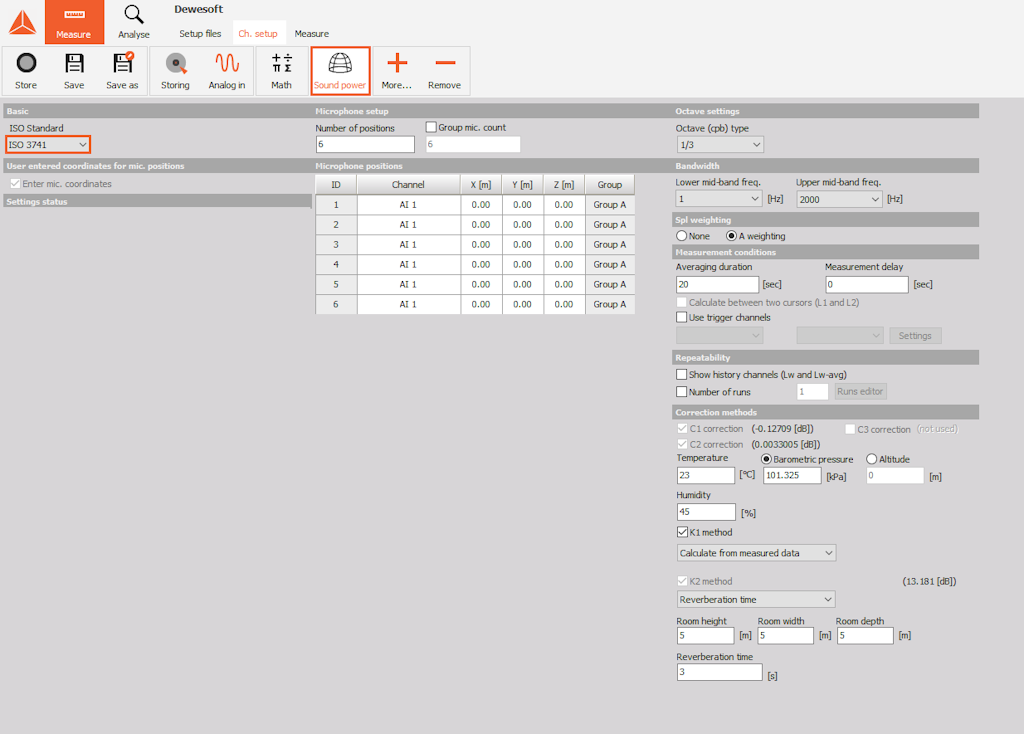Select AI 1 channel cell in row 6
This screenshot has height=734, width=1024.
click(x=408, y=304)
